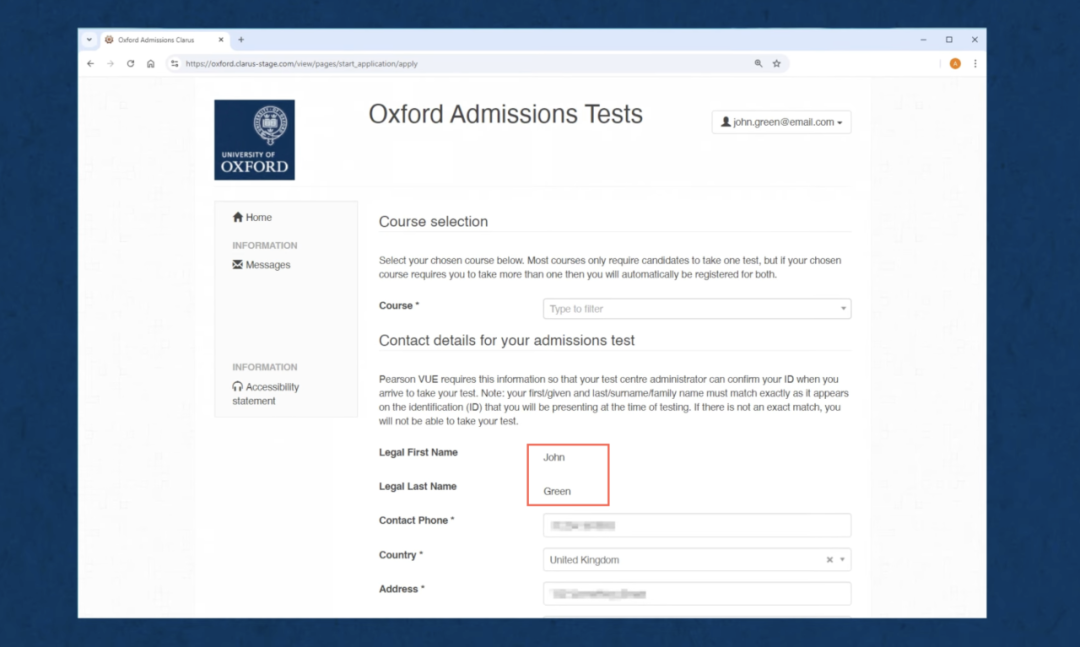
Task: Maximize the browser window
Action: pos(949,40)
